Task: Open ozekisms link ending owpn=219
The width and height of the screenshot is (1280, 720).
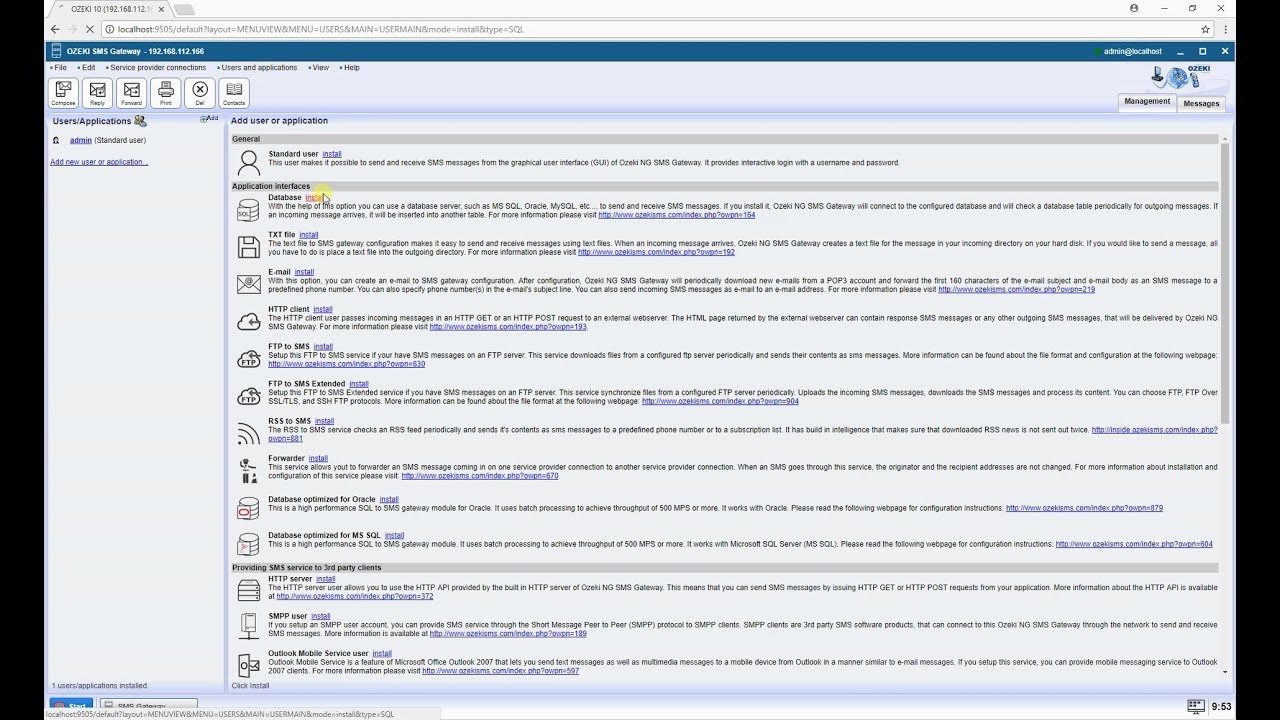Action: 1016,289
